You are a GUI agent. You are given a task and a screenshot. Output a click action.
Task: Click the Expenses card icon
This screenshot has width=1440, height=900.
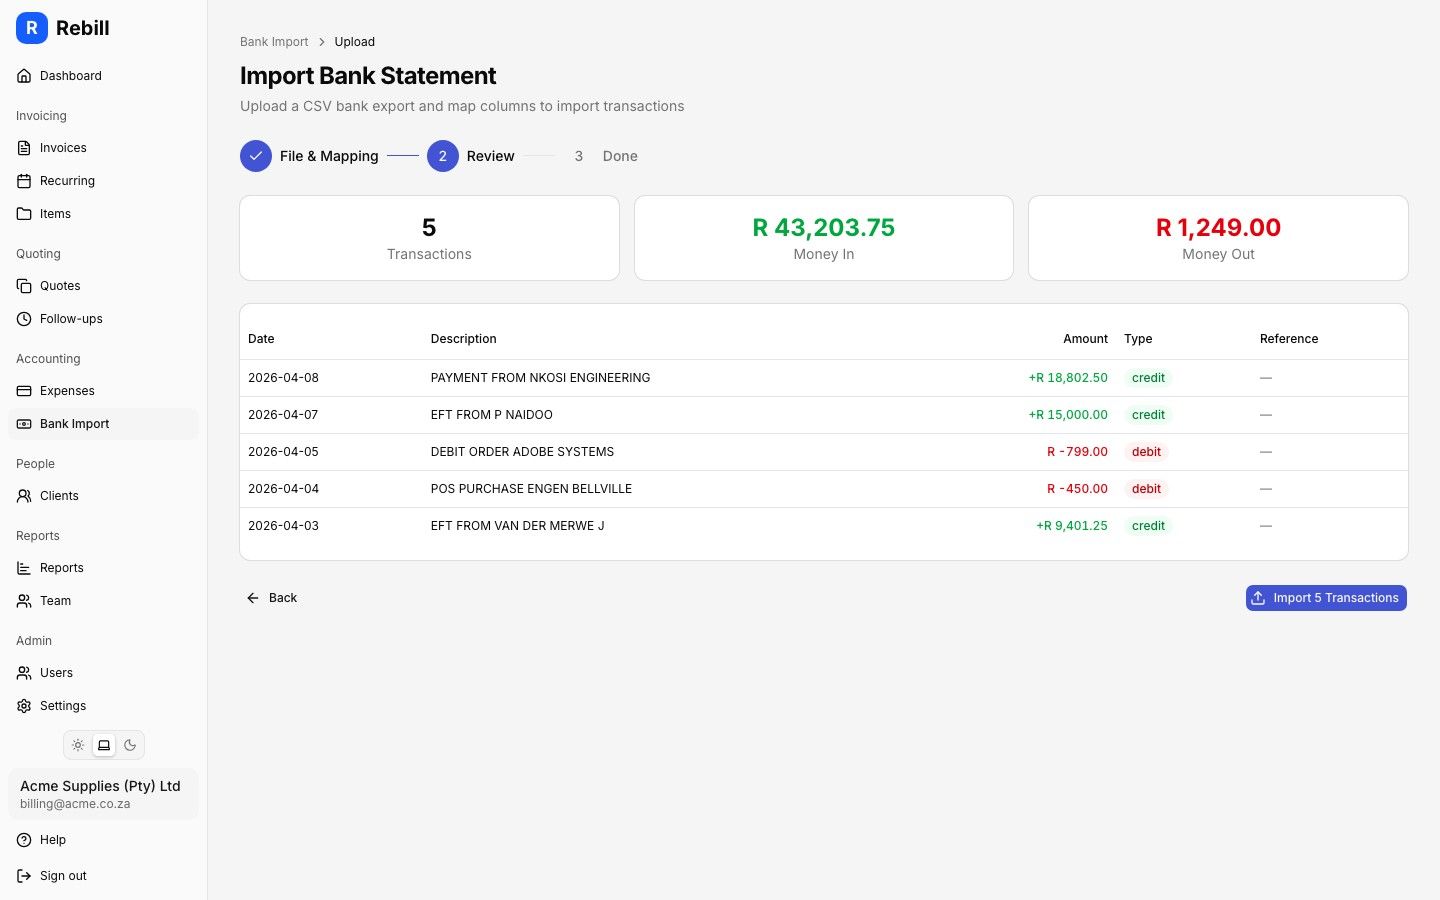coord(24,391)
